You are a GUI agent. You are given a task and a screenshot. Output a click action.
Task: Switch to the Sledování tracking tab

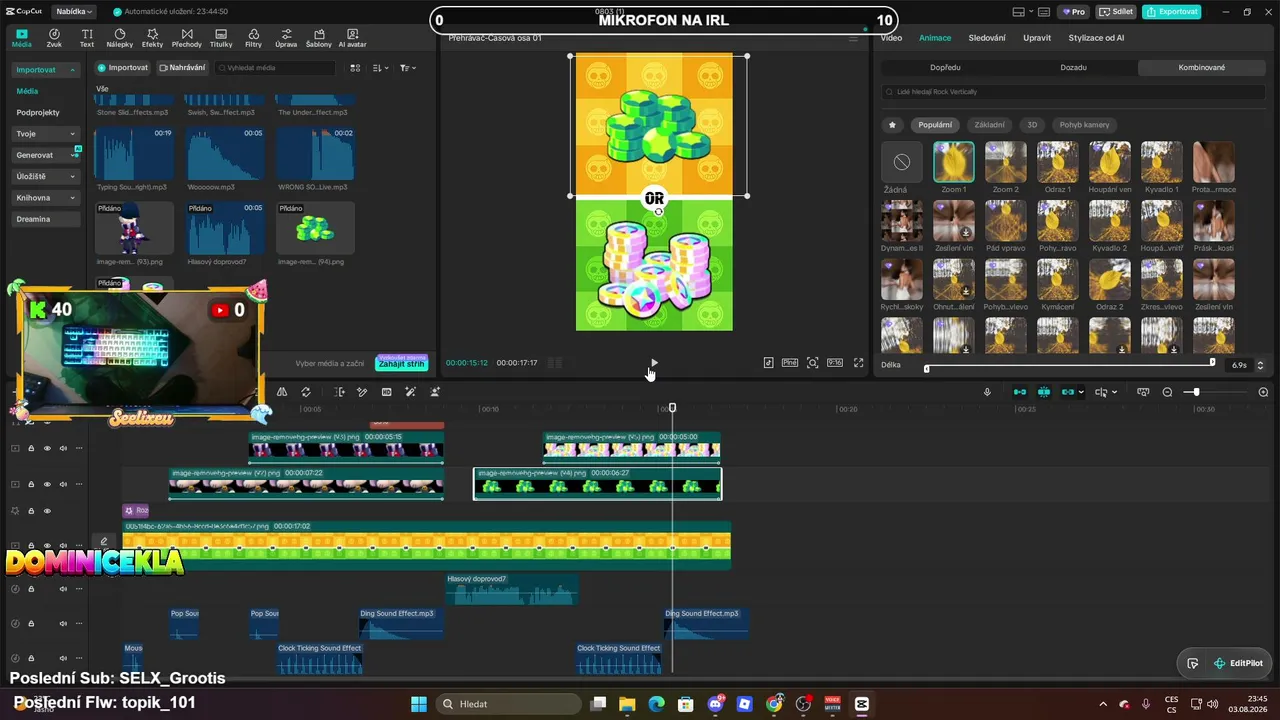[987, 38]
